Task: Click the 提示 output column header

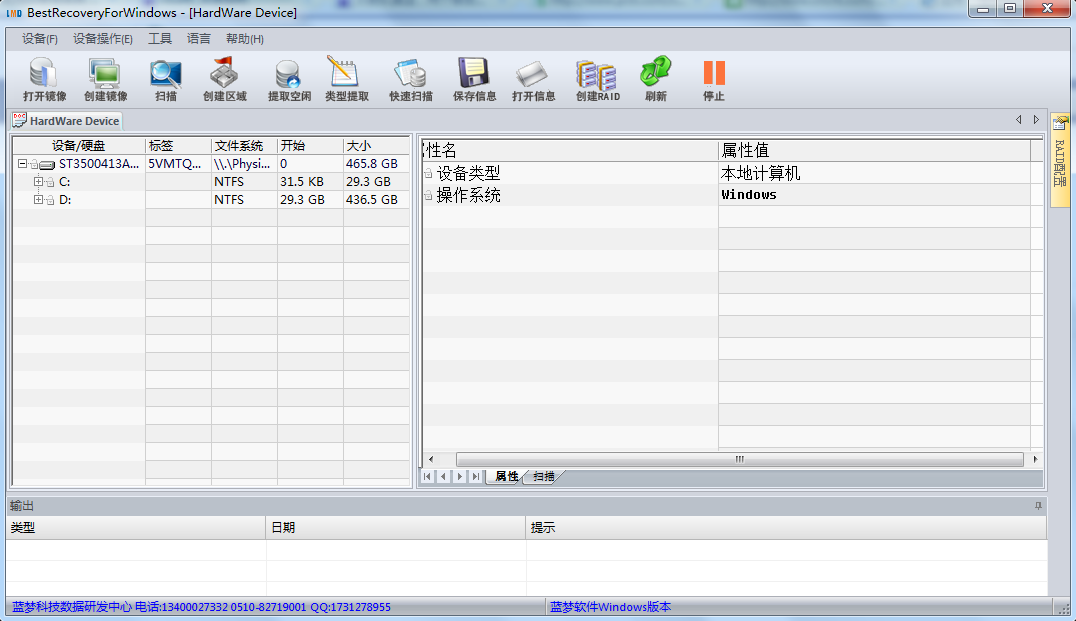Action: [786, 528]
